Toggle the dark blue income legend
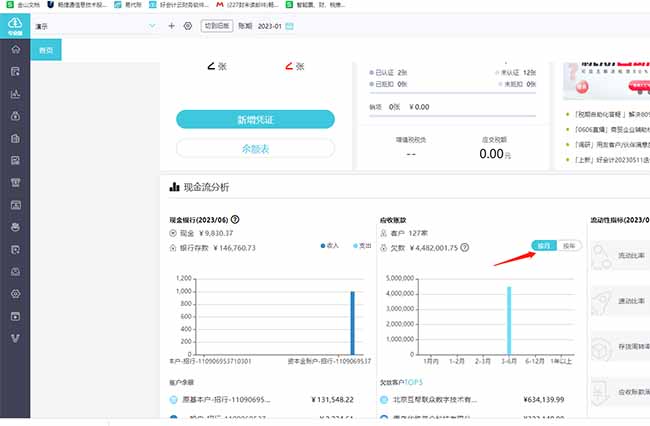 point(330,246)
